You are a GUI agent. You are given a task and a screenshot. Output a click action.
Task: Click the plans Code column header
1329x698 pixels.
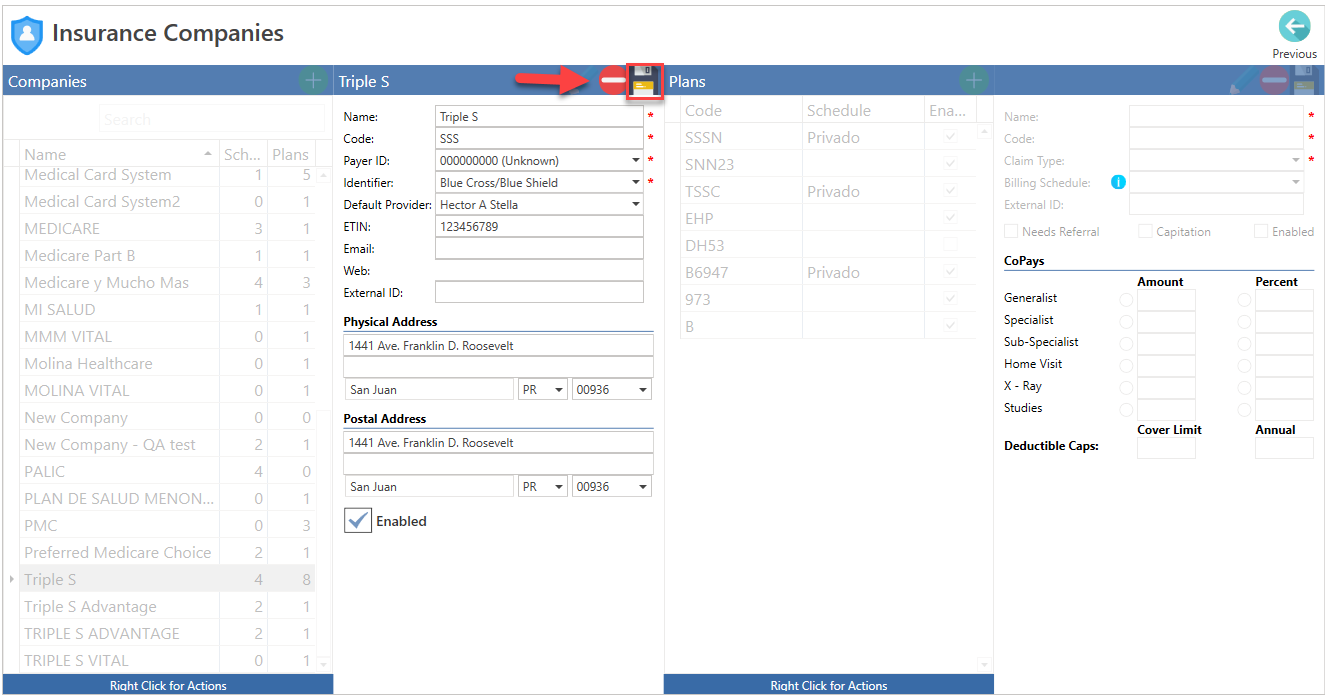tap(741, 111)
